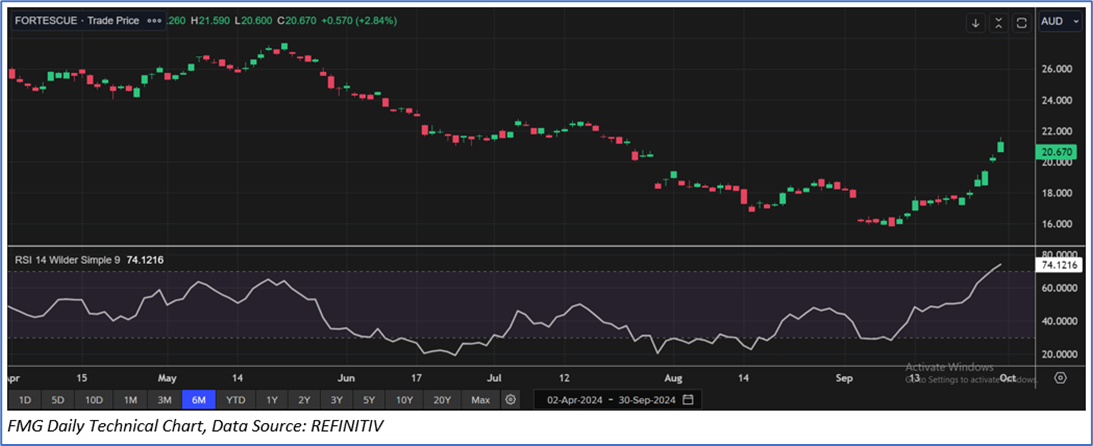The image size is (1093, 446).
Task: Click the collapse chart pane icon
Action: (x=998, y=22)
